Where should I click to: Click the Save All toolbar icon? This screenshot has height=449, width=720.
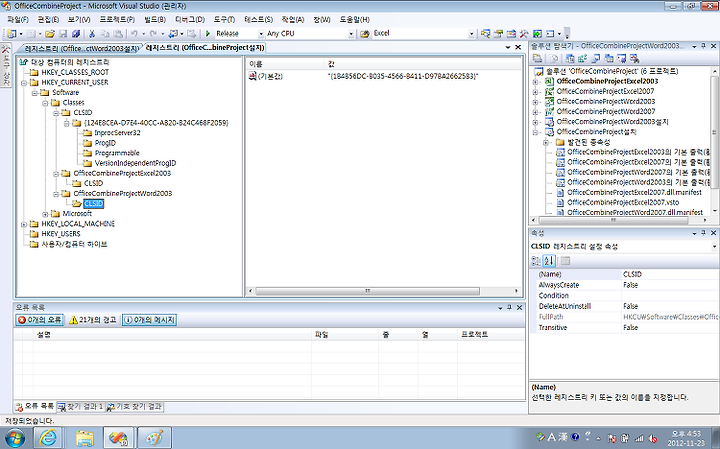click(x=76, y=34)
